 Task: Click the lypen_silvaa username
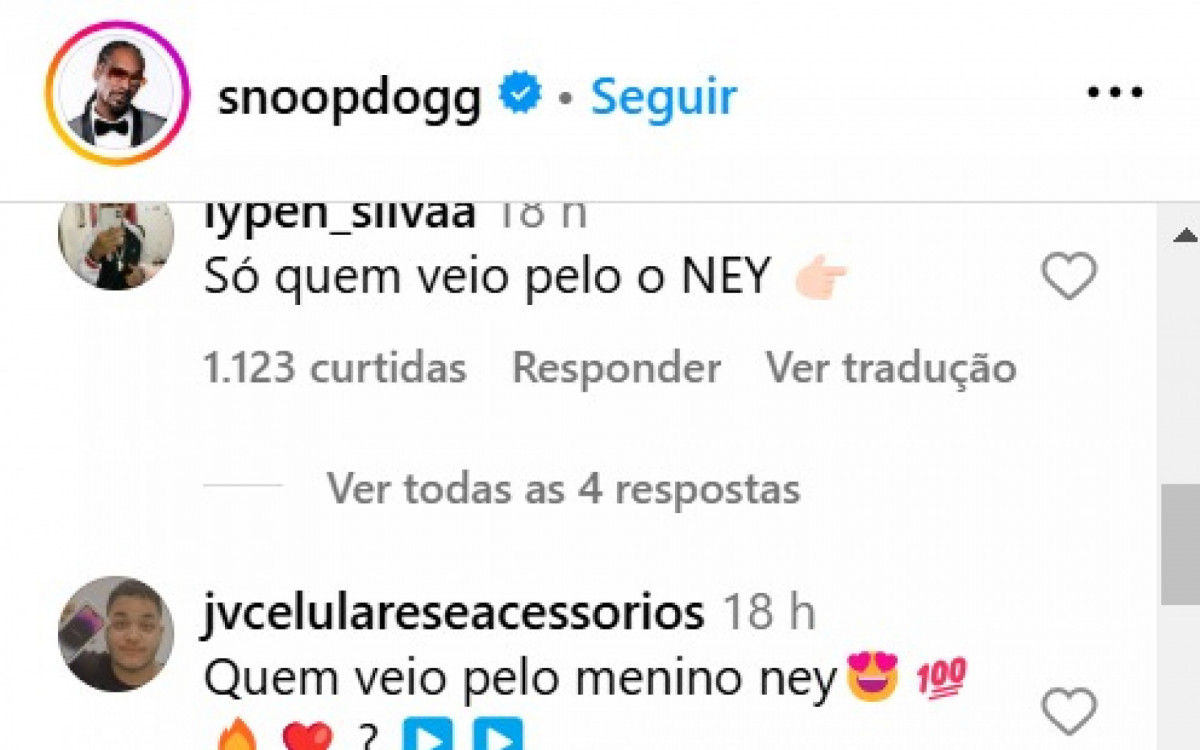pos(340,215)
